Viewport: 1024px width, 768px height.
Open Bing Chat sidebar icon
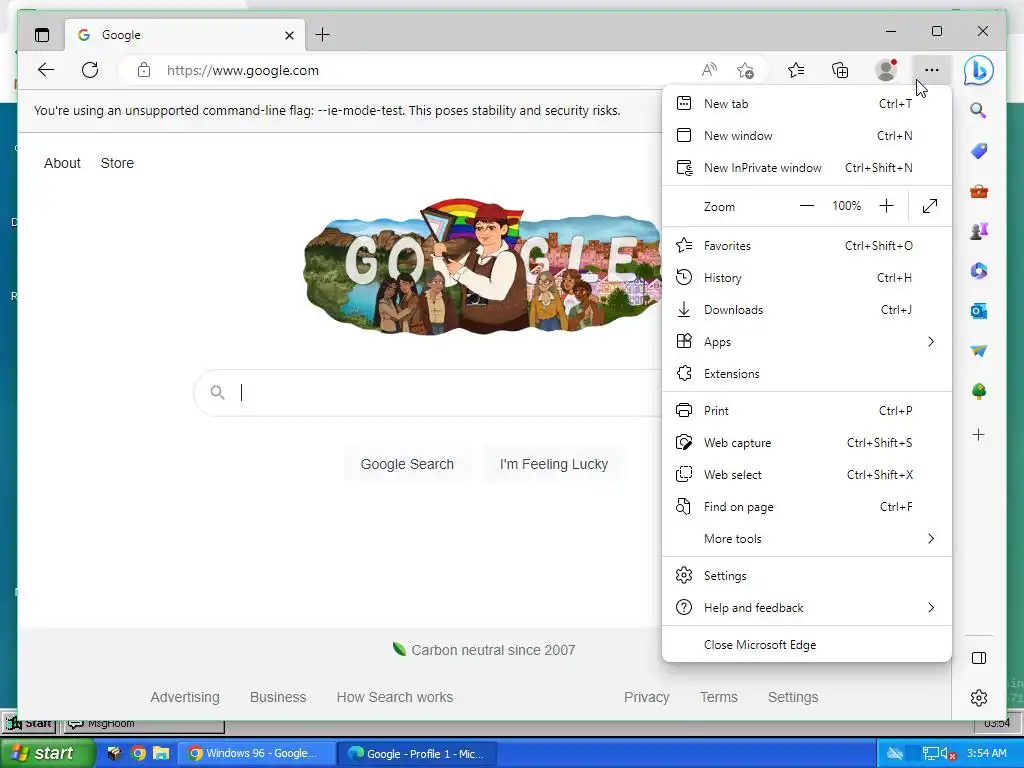point(979,71)
